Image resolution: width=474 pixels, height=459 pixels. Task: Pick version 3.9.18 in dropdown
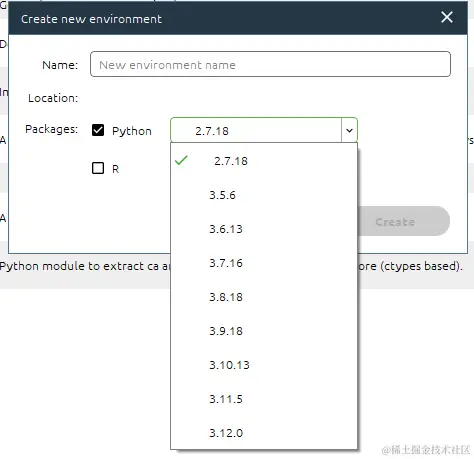pyautogui.click(x=264, y=331)
